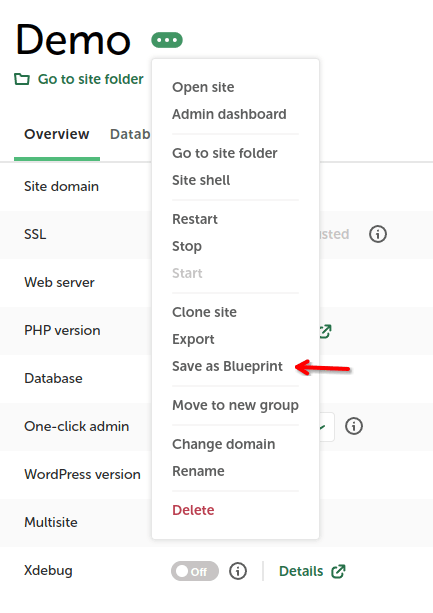Select Move to new group option
The height and width of the screenshot is (613, 433).
click(235, 405)
